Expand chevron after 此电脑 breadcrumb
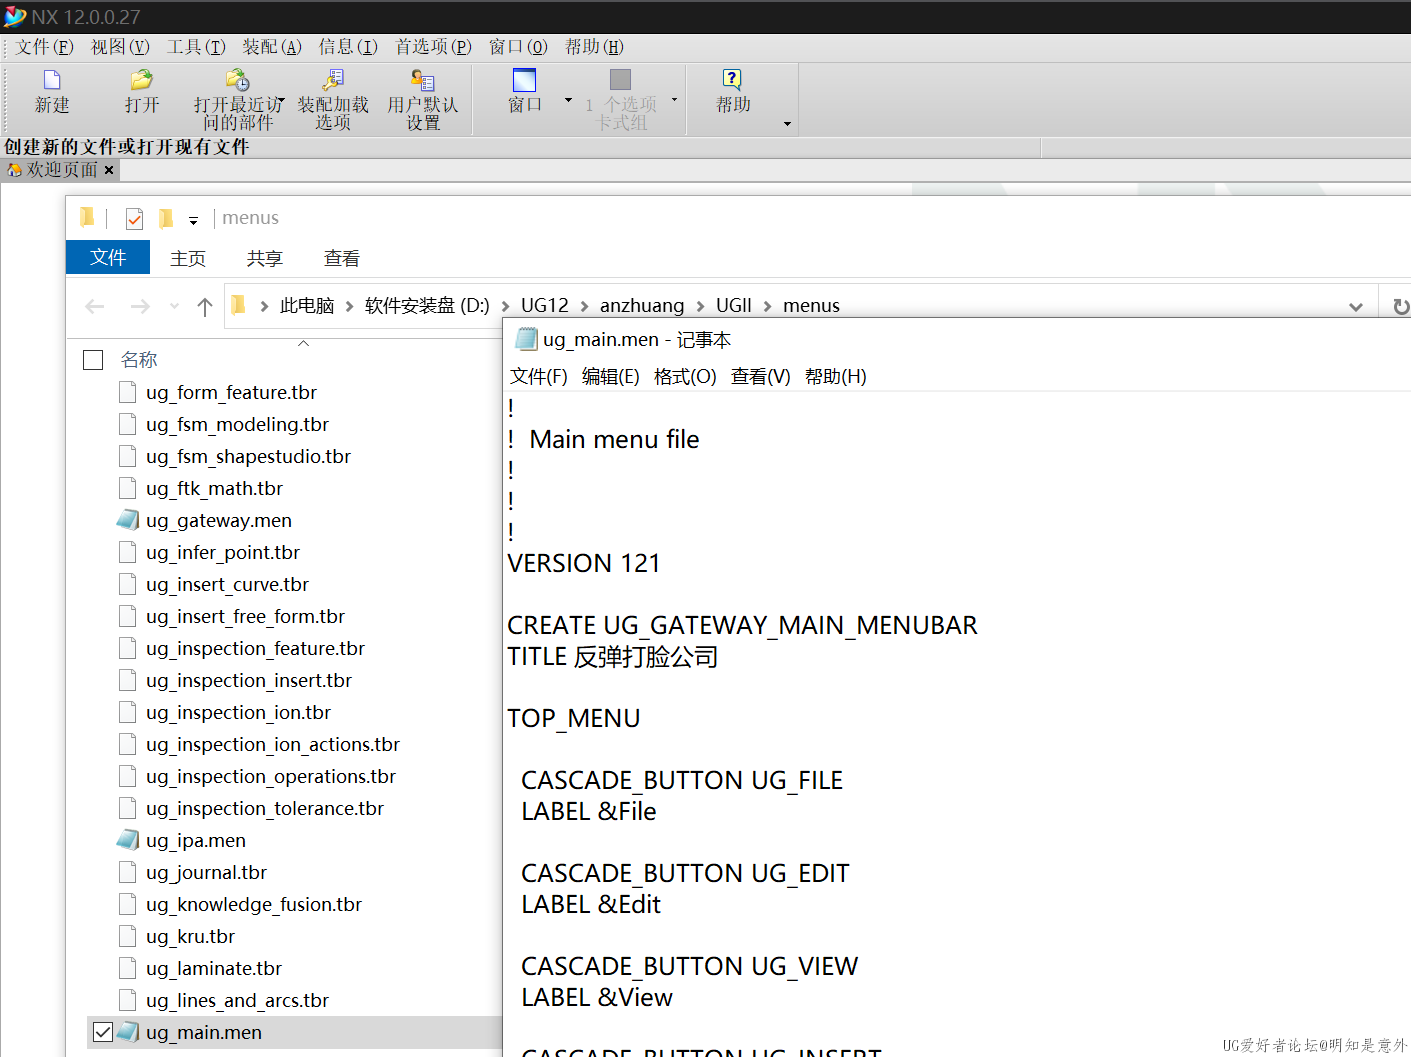 [349, 306]
